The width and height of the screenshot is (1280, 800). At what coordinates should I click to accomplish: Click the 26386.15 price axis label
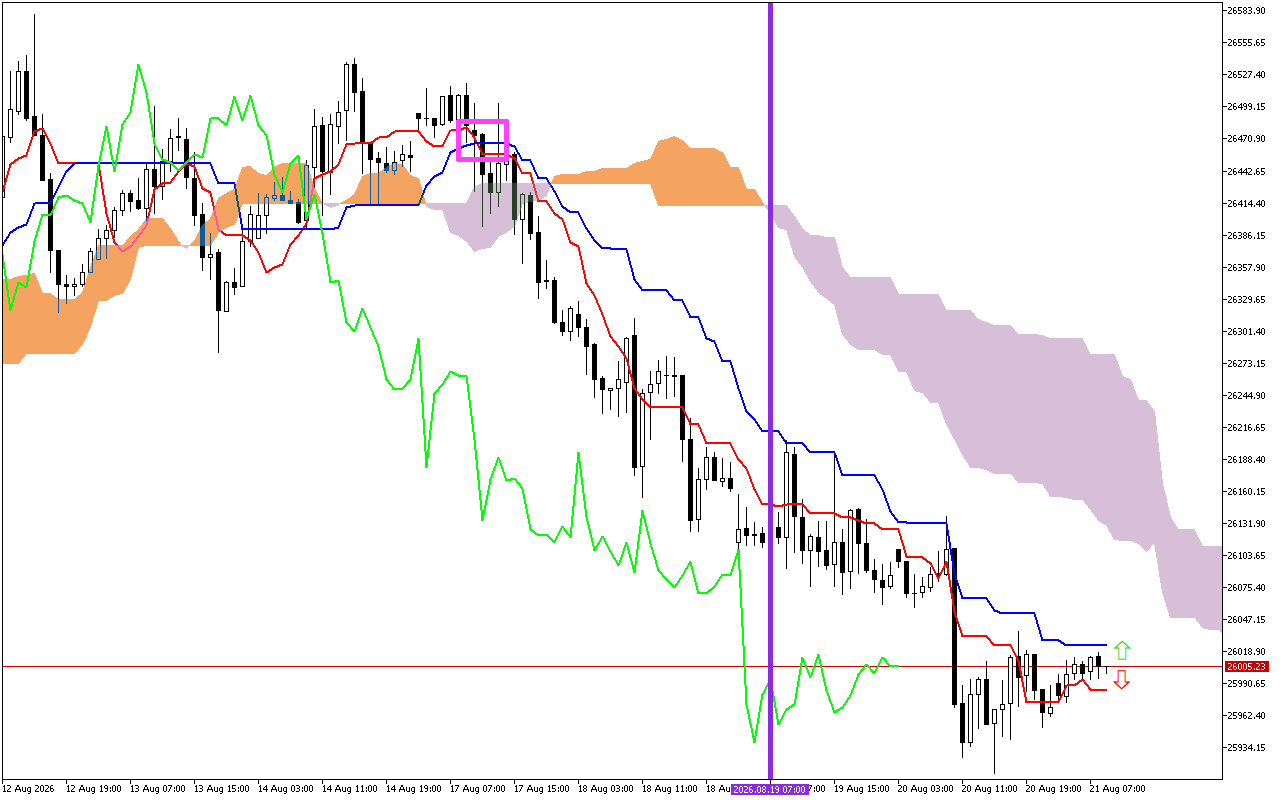click(1246, 235)
